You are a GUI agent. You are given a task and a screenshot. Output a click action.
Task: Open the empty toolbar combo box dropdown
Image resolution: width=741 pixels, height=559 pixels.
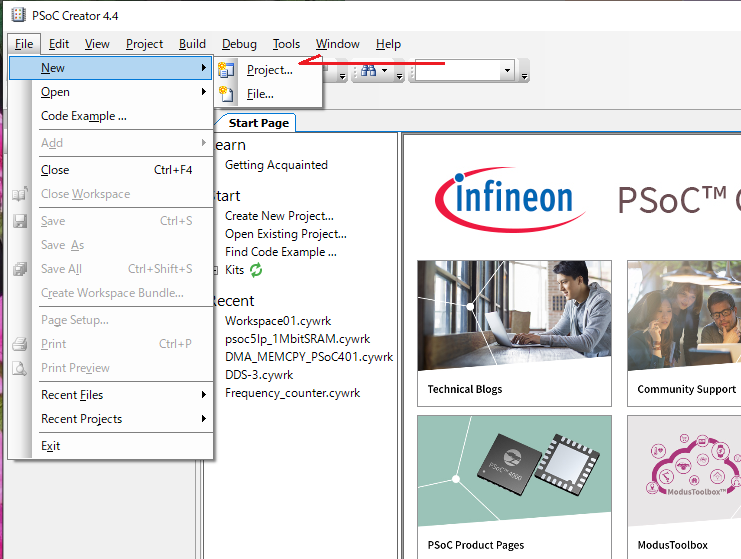pyautogui.click(x=507, y=71)
